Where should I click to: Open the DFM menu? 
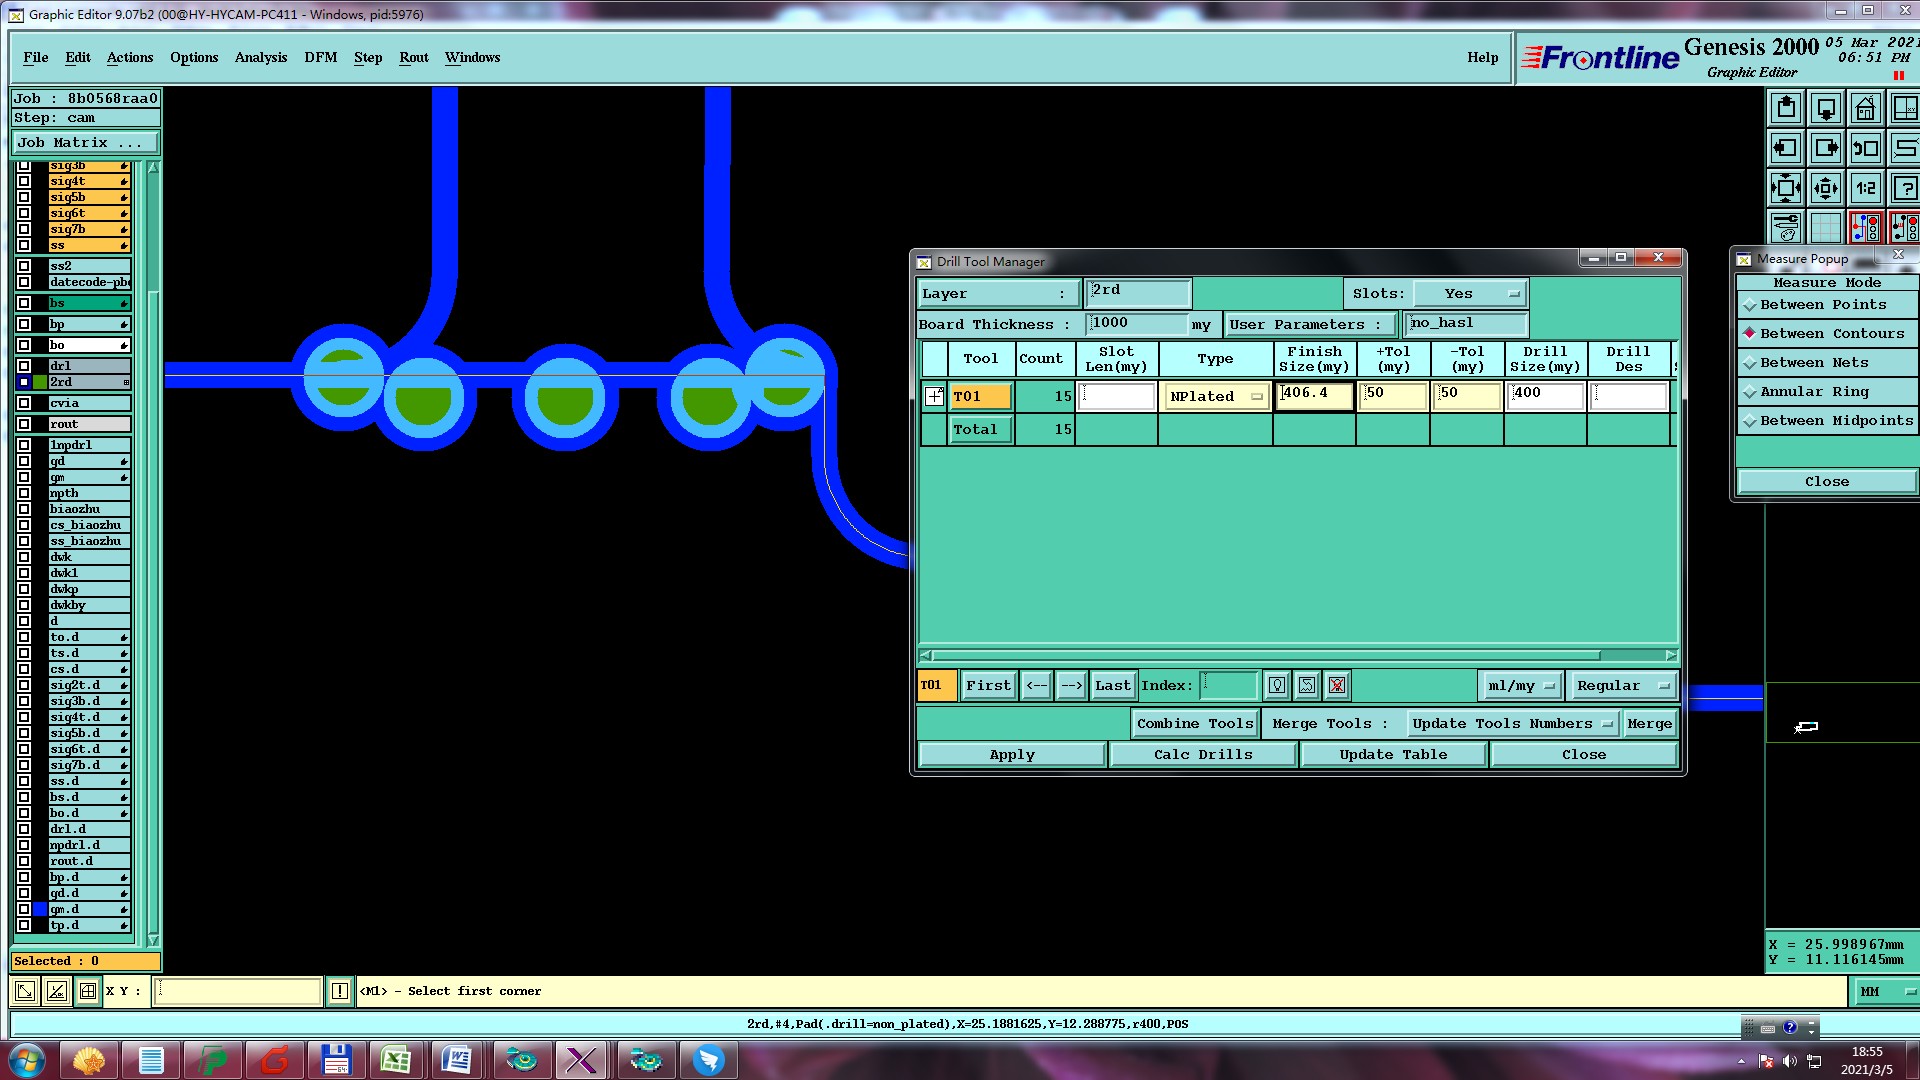(x=320, y=57)
